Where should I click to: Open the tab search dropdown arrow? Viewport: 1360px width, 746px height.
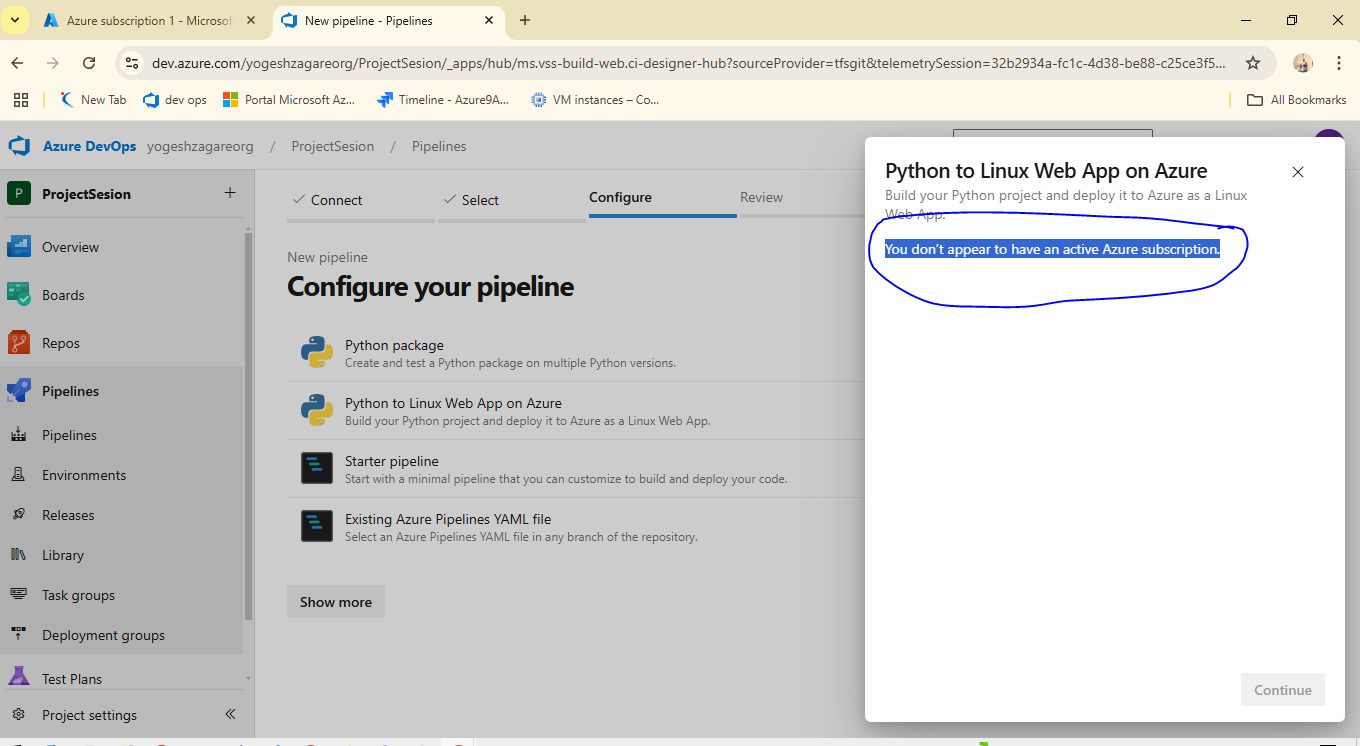14,20
